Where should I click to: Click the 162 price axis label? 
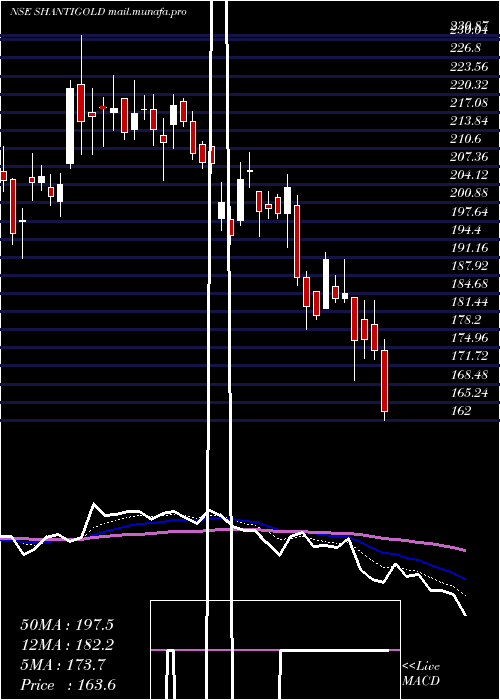pos(461,410)
